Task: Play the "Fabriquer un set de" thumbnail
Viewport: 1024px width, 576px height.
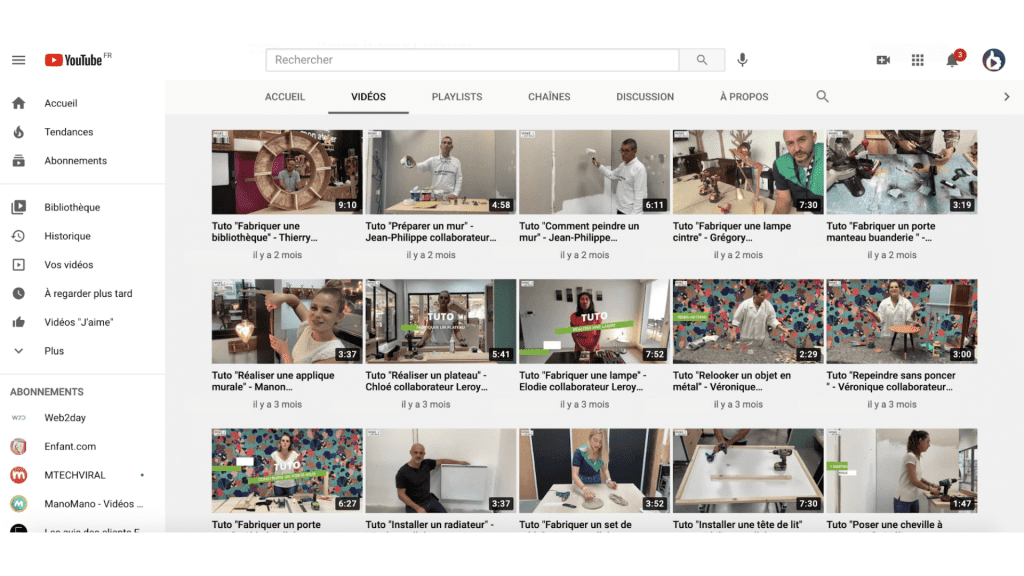Action: coord(594,471)
